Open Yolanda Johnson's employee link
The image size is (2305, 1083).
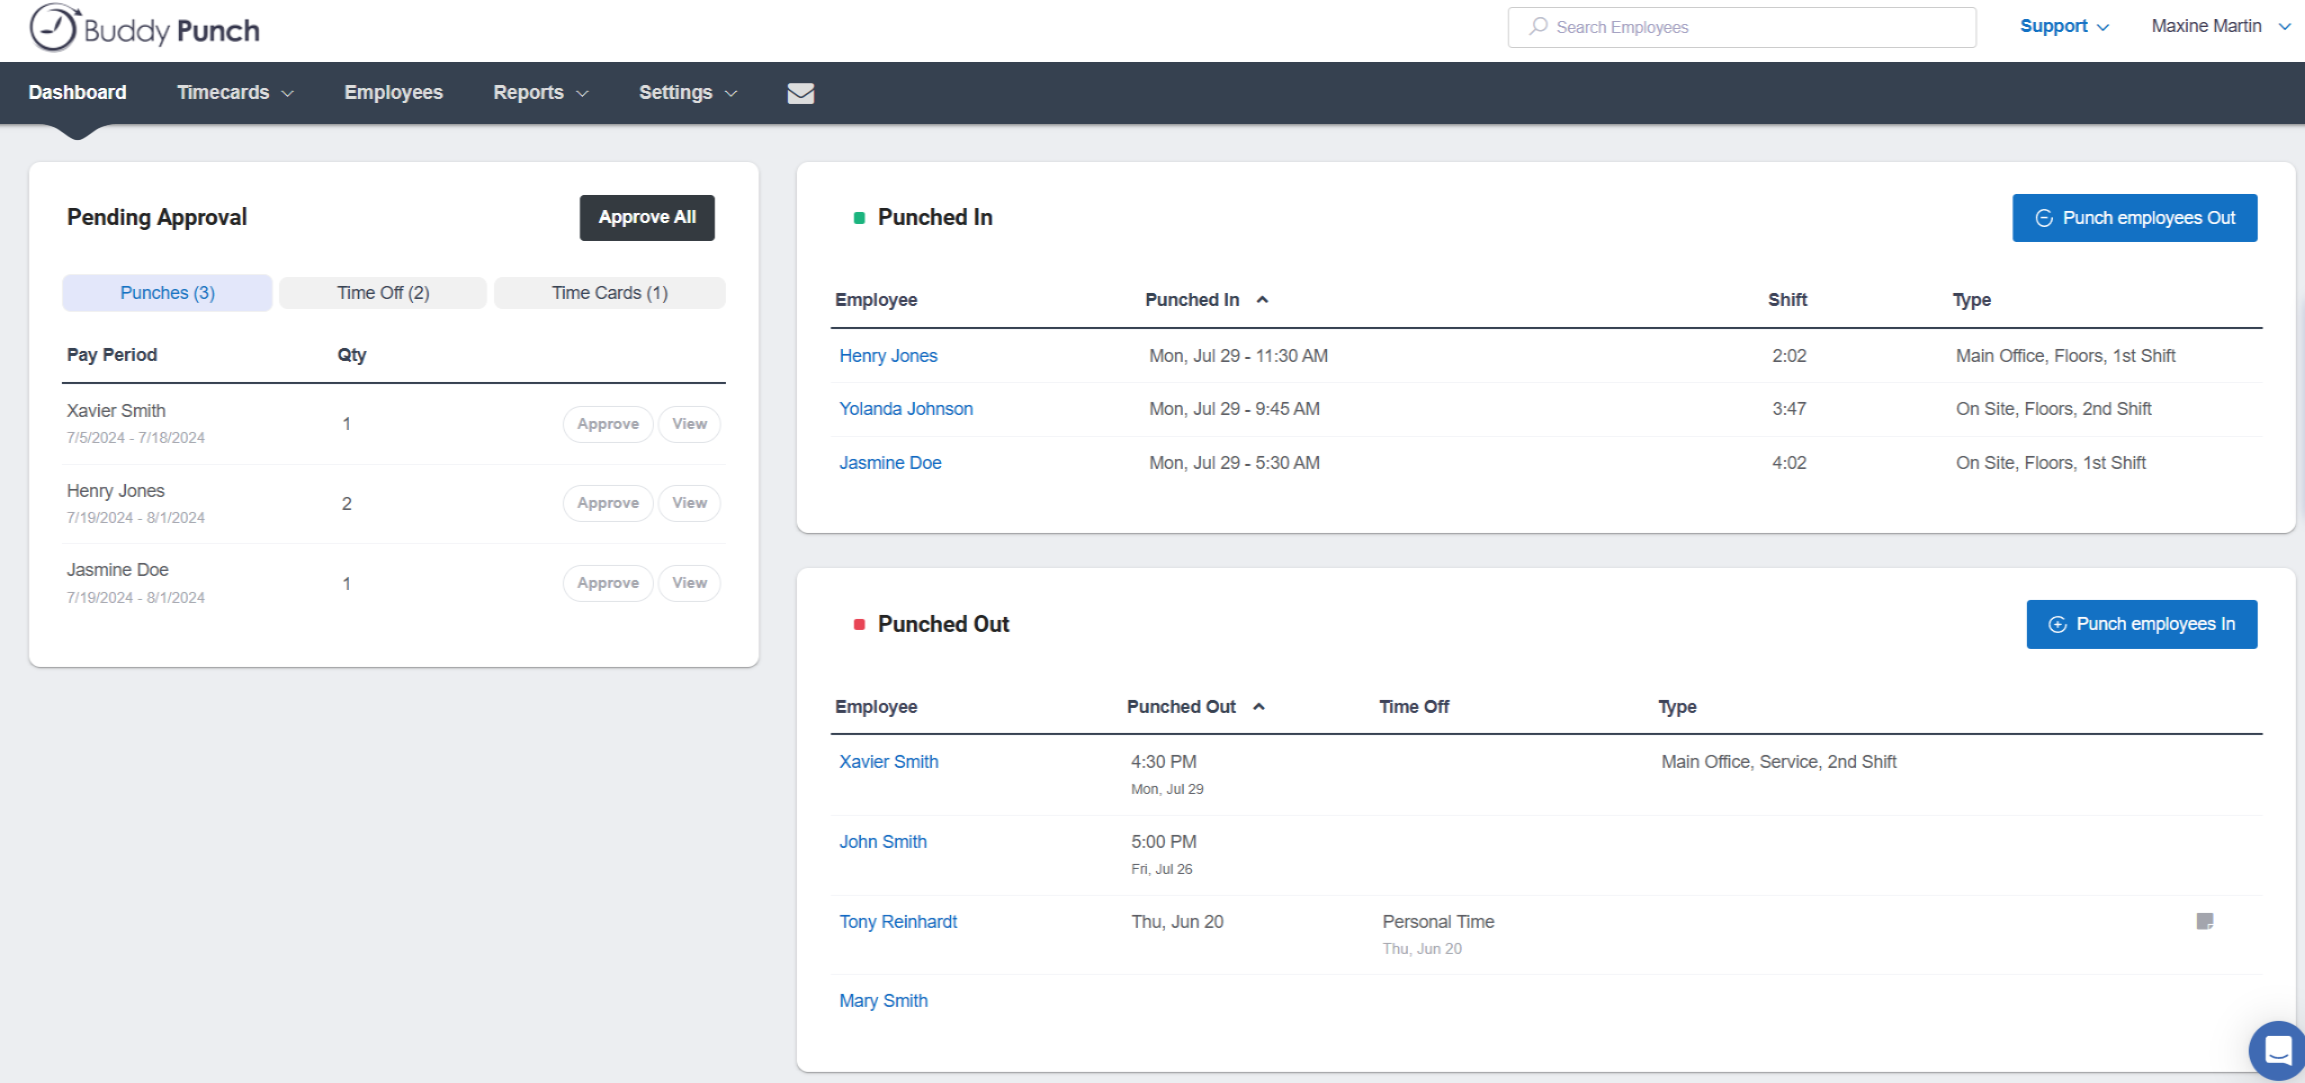pos(905,409)
